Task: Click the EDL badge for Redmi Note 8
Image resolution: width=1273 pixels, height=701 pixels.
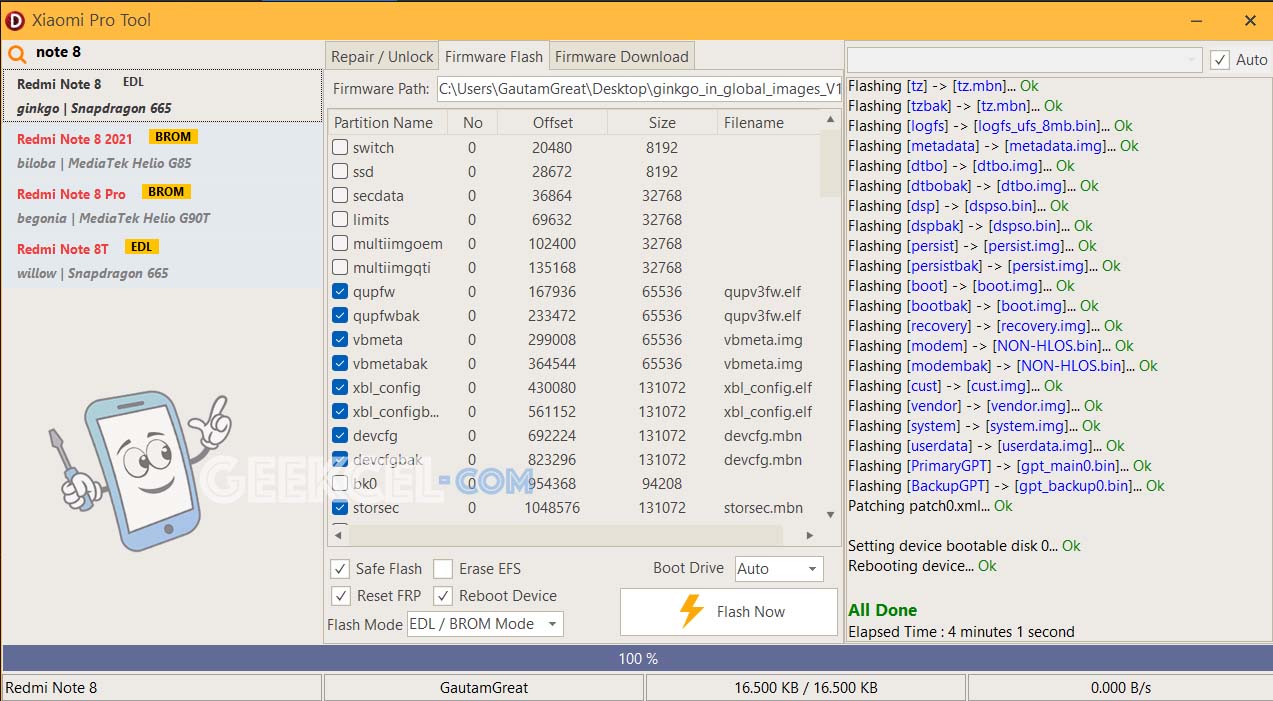Action: coord(134,82)
